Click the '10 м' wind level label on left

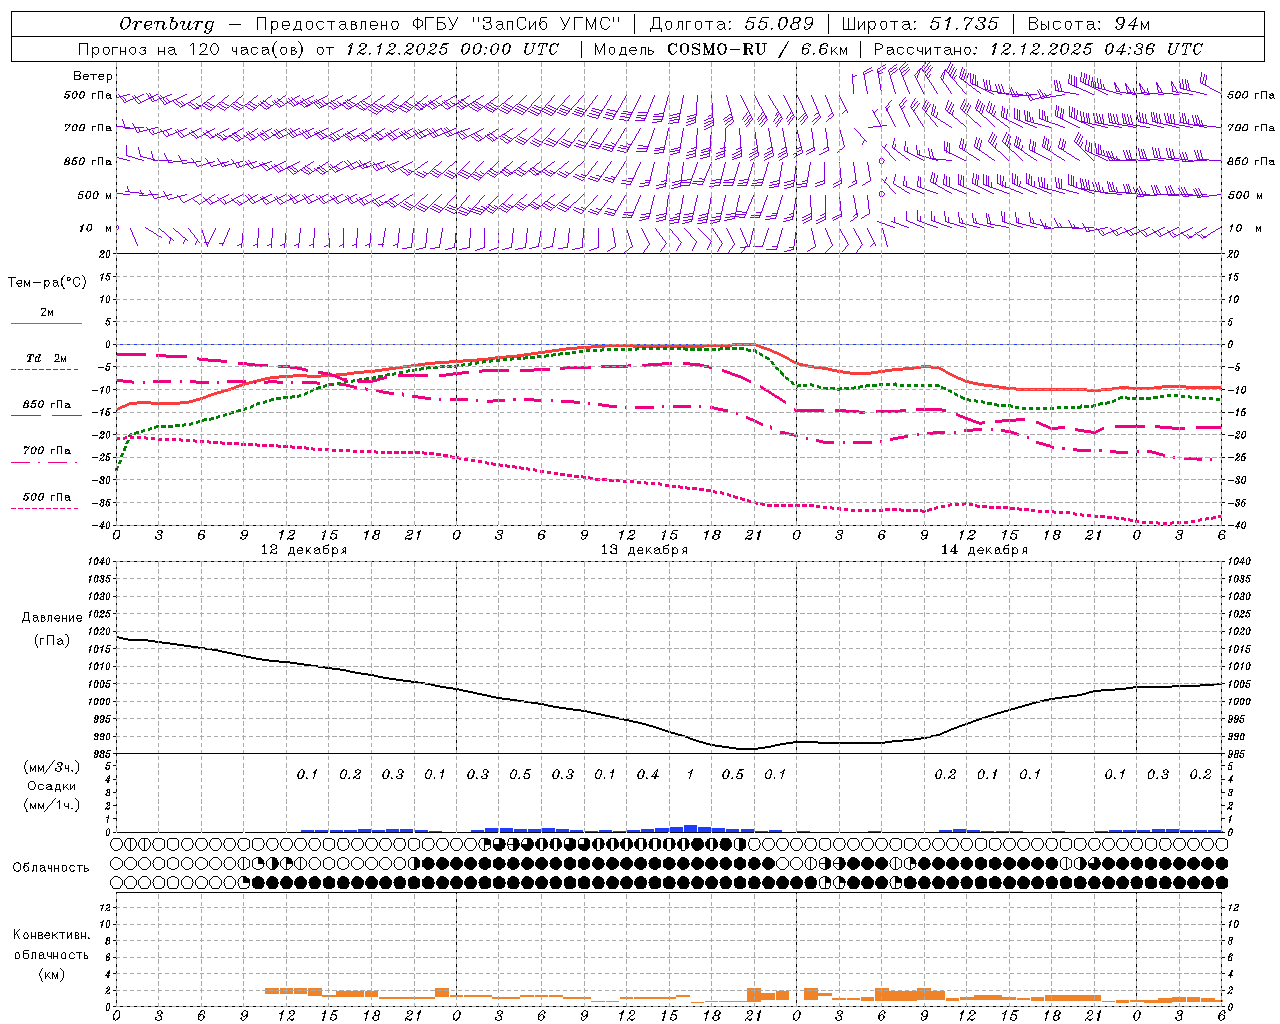[x=95, y=229]
